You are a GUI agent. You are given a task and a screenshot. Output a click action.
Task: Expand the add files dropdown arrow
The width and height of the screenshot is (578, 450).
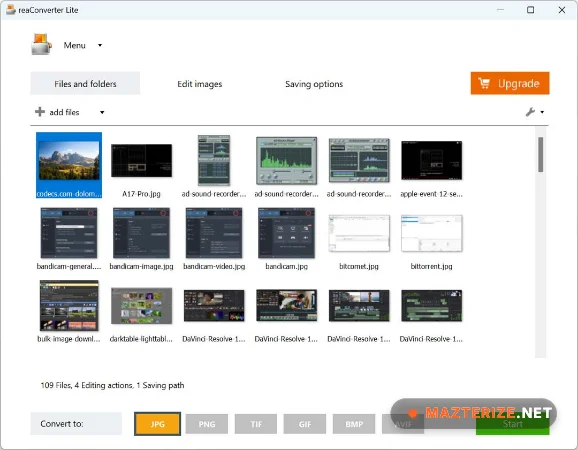point(102,112)
